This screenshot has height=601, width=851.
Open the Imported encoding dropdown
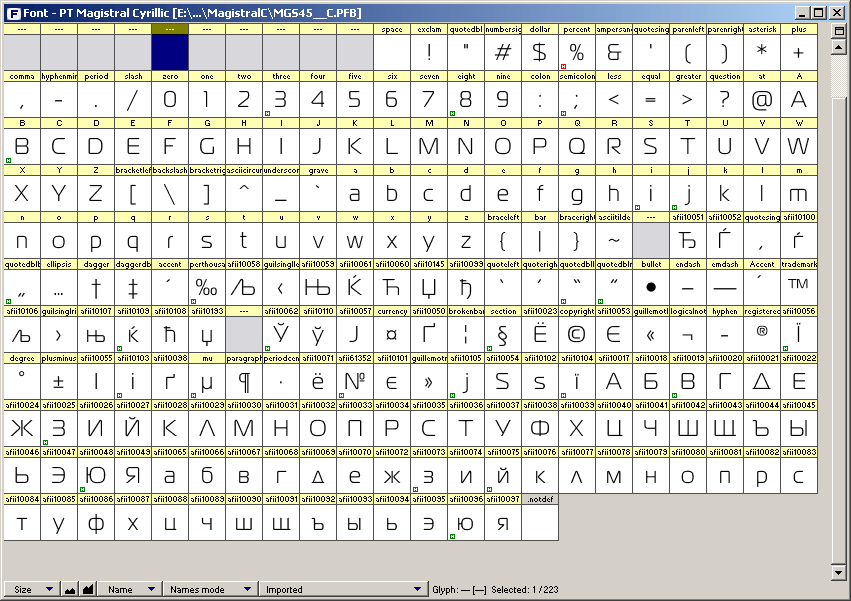[343, 589]
